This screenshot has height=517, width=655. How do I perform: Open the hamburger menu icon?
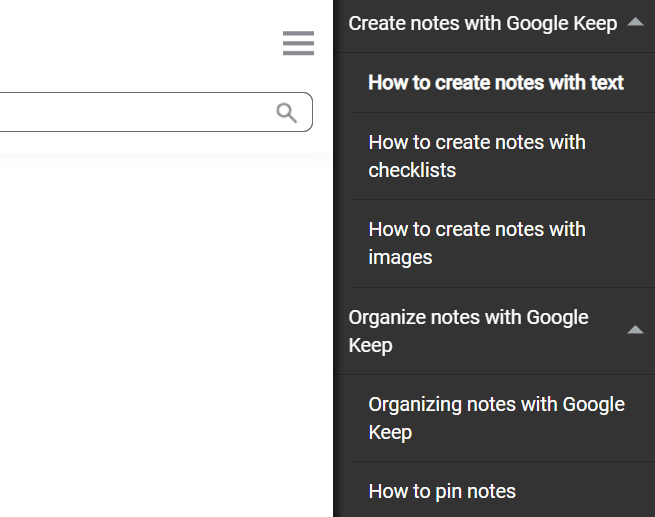298,43
